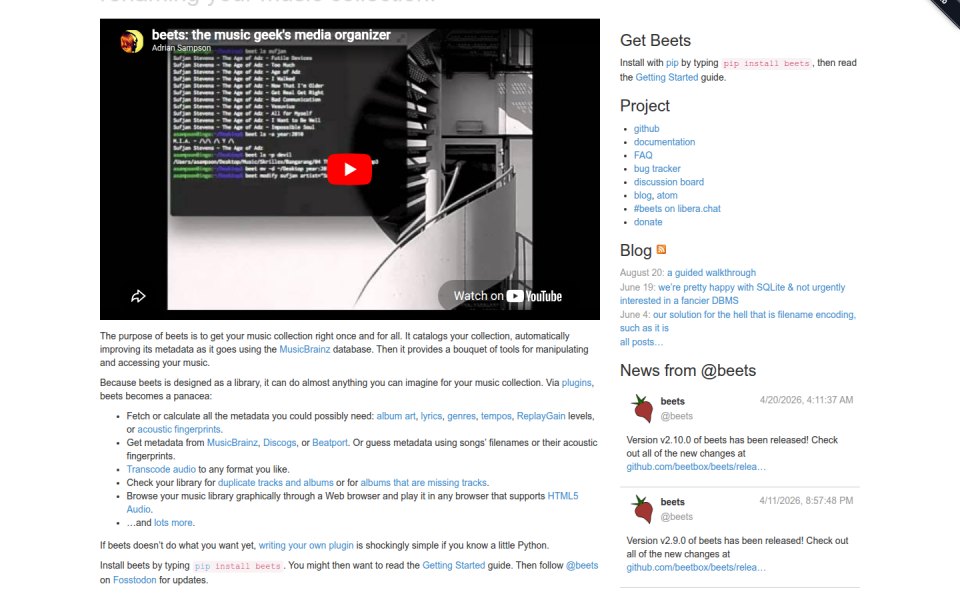Open the RSS feed icon beside Blog

click(661, 249)
